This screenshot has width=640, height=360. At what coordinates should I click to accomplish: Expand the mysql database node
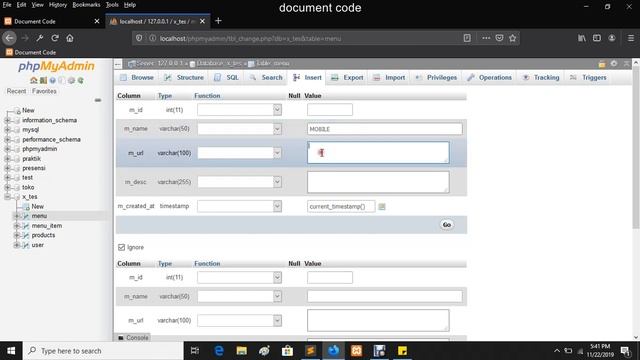tap(7, 130)
